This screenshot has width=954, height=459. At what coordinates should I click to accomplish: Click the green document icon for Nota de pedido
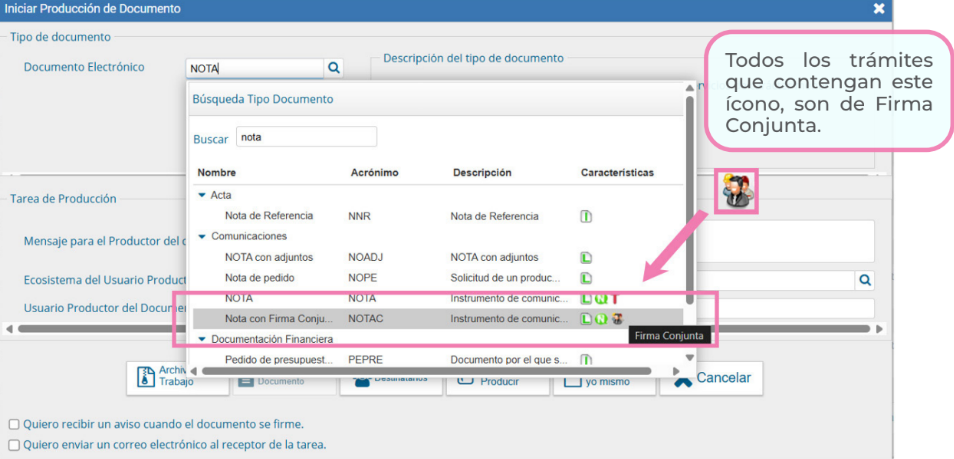click(587, 278)
